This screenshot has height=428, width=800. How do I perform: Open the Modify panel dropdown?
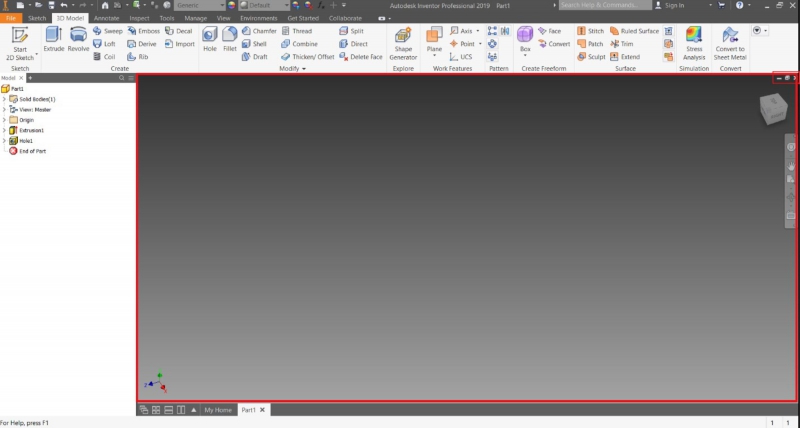(293, 69)
